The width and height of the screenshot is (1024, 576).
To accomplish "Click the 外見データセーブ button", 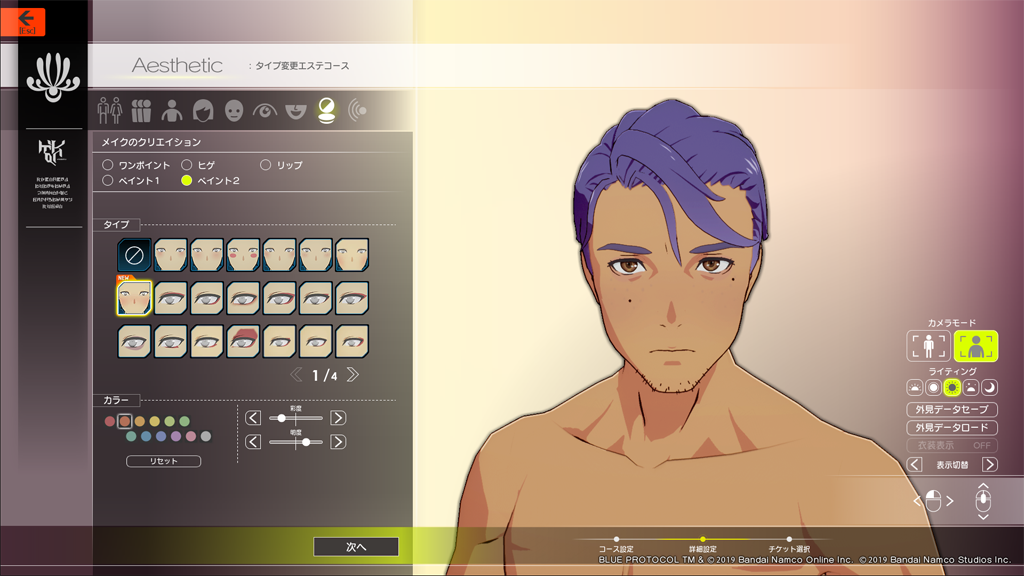I will click(951, 410).
